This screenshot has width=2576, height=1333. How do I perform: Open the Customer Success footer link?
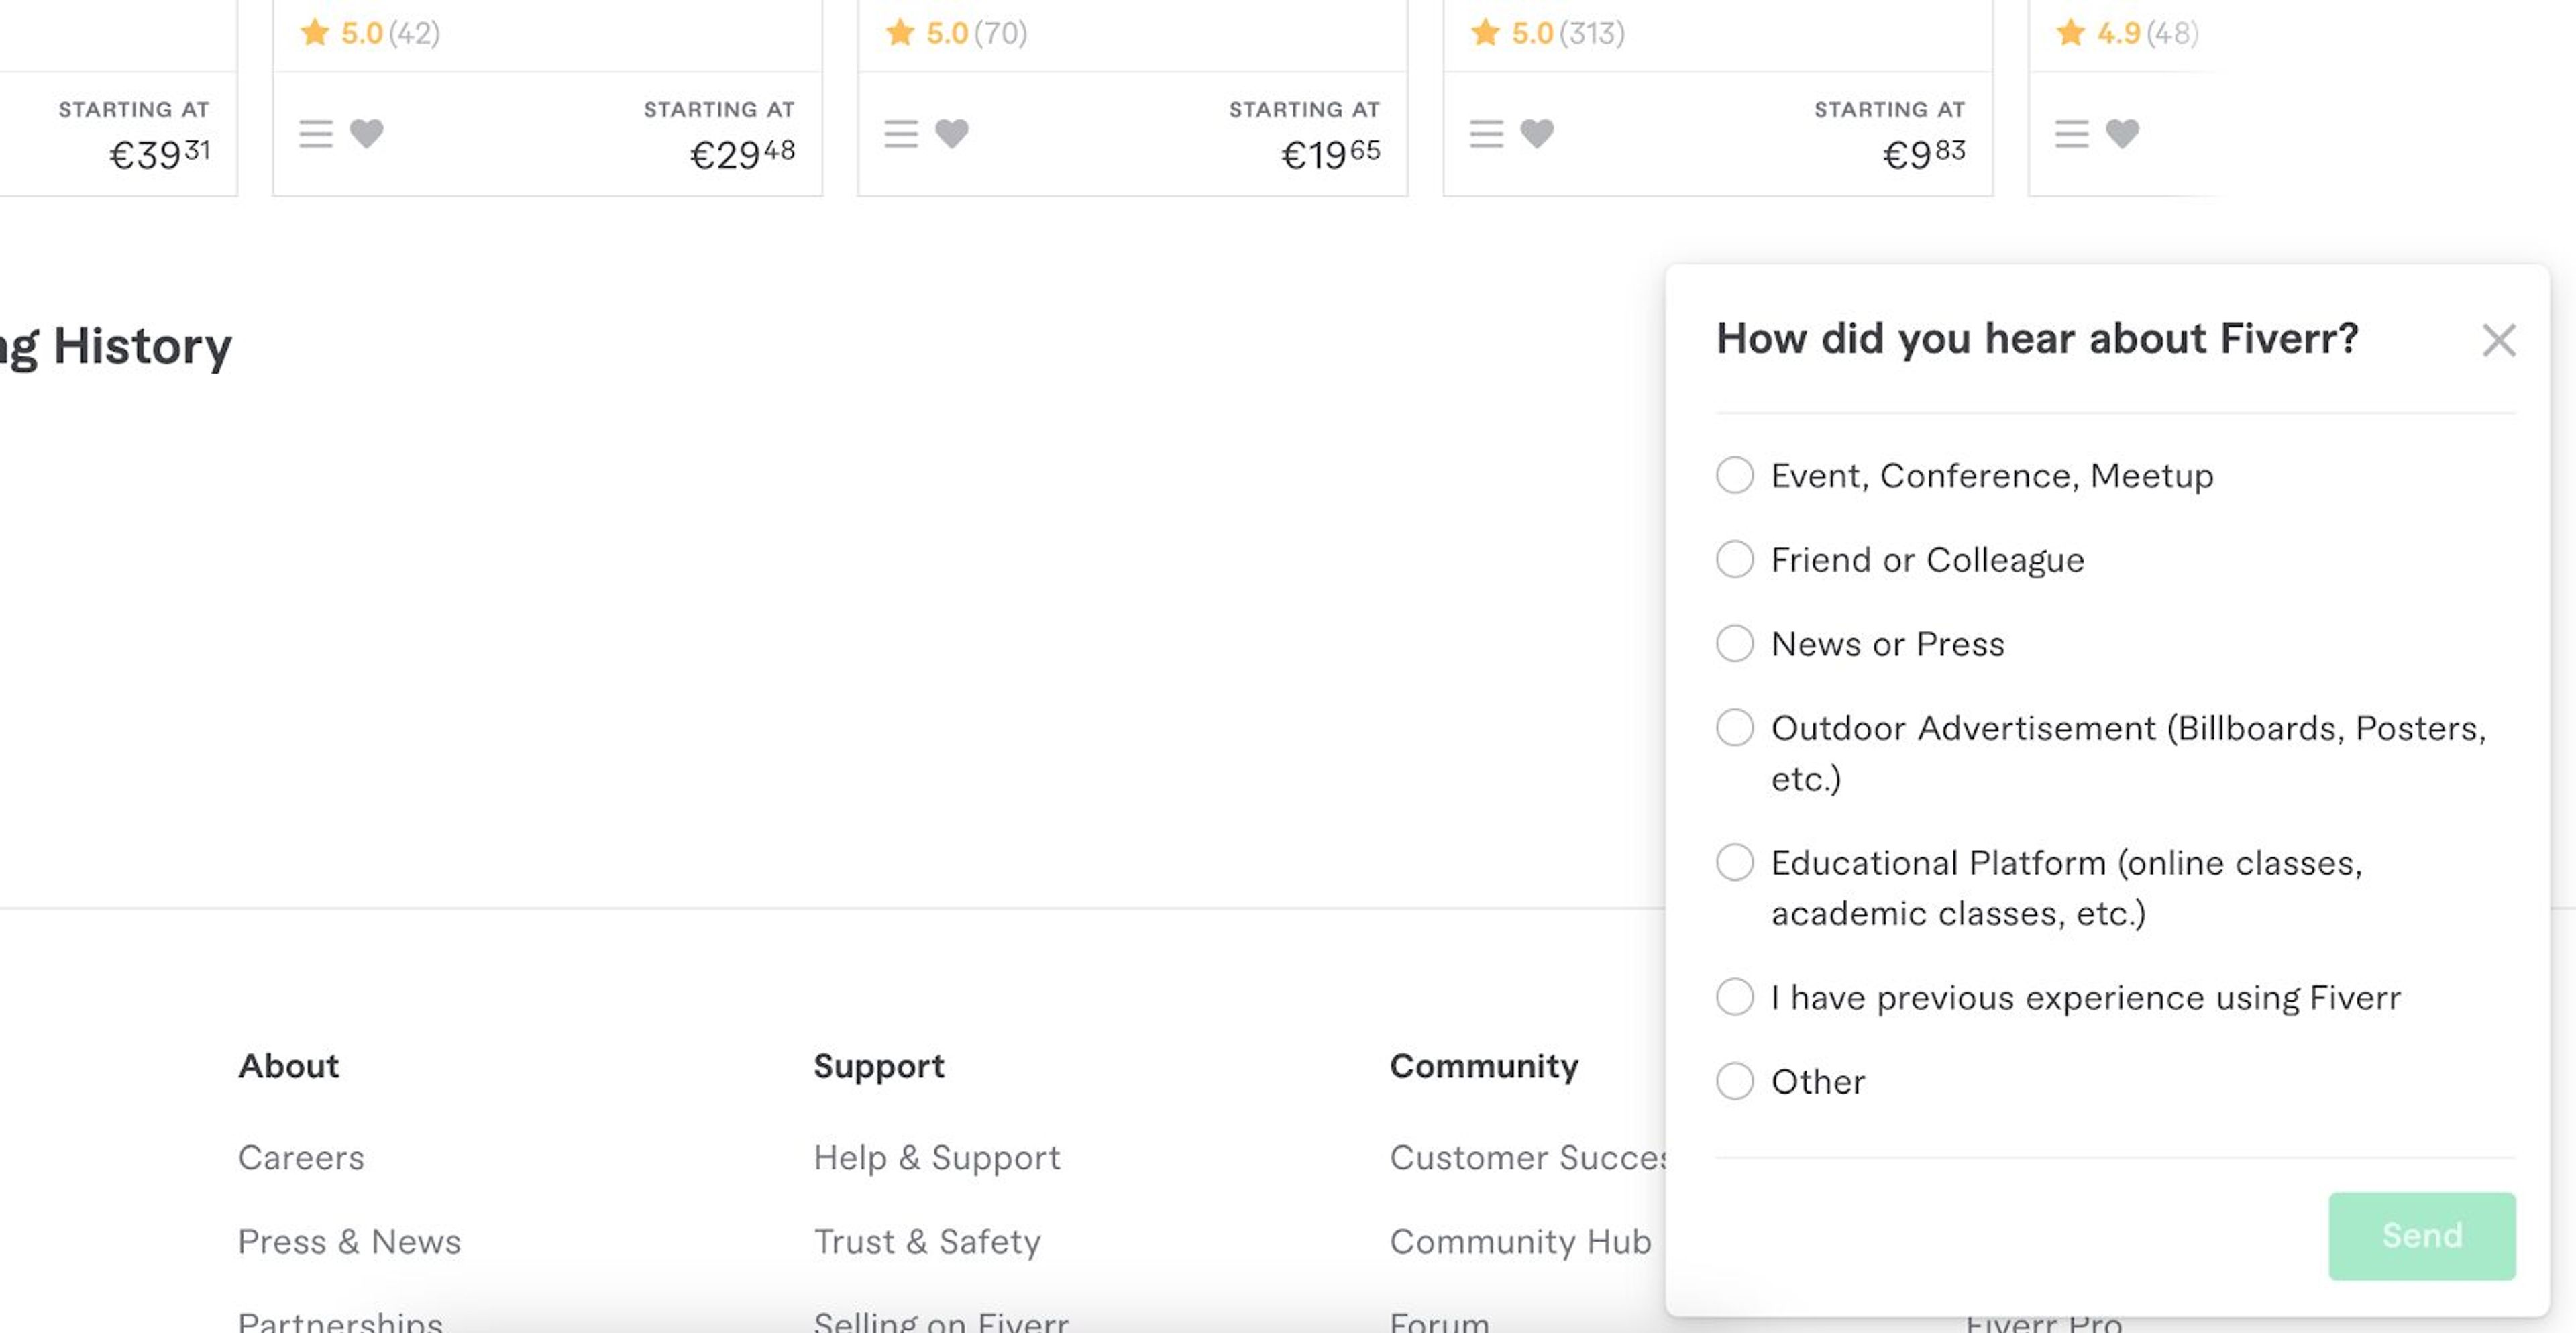[x=1527, y=1158]
